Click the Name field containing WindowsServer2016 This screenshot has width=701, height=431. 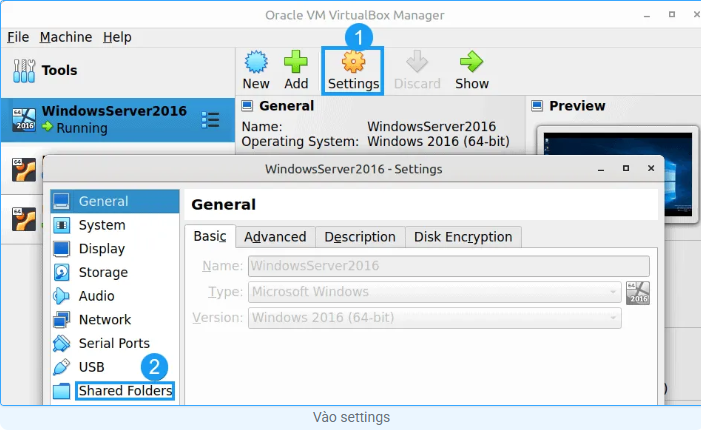point(449,266)
